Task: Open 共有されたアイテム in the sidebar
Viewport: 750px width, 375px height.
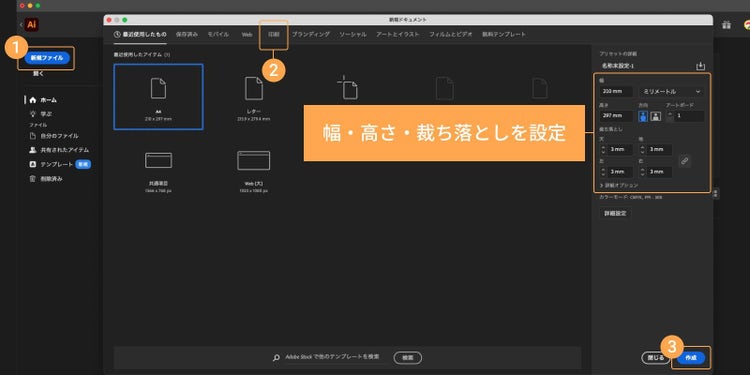Action: pos(59,150)
